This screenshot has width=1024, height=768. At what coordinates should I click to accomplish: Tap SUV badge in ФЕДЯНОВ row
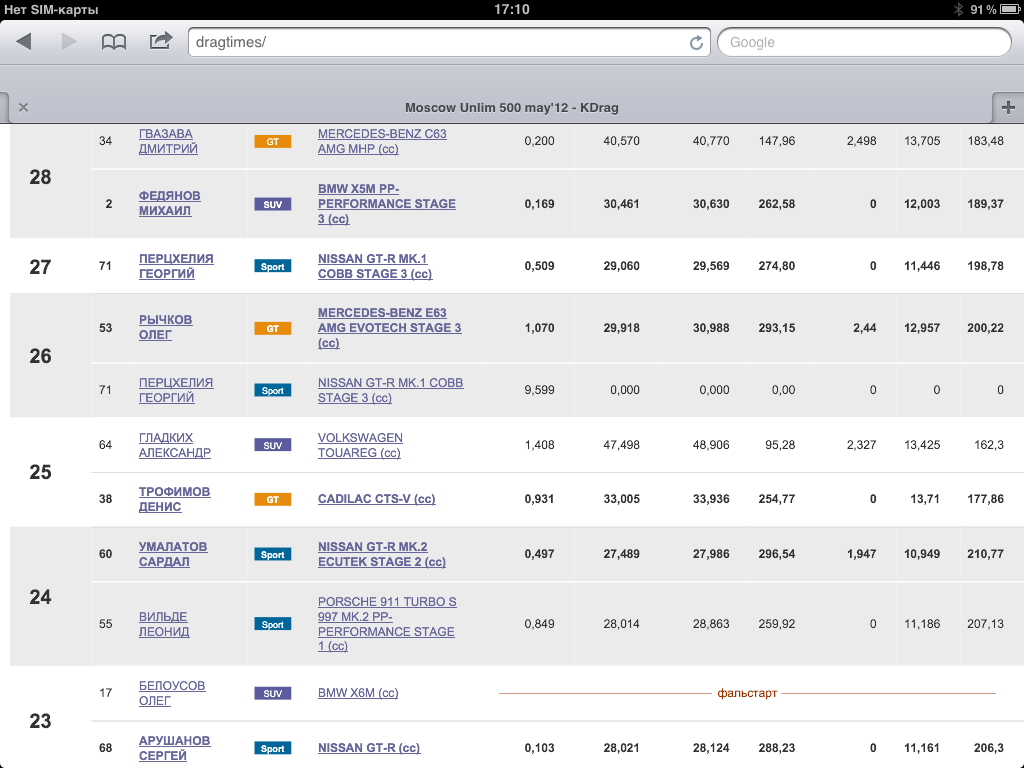coord(272,204)
